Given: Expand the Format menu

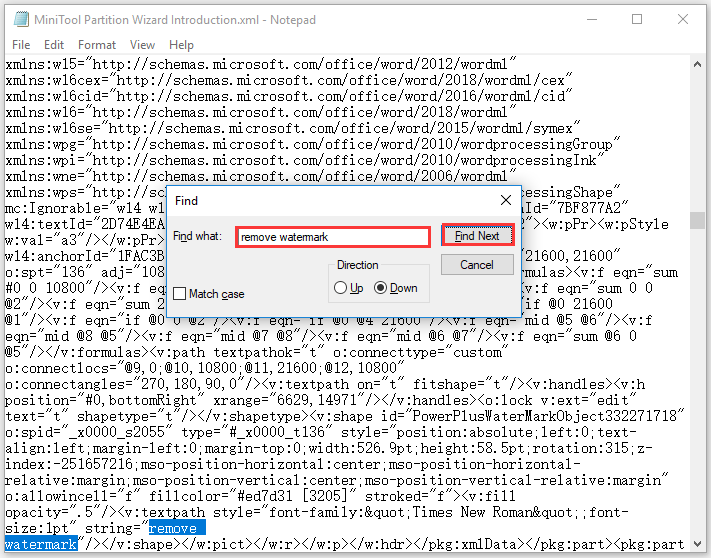Looking at the screenshot, I should pyautogui.click(x=97, y=45).
